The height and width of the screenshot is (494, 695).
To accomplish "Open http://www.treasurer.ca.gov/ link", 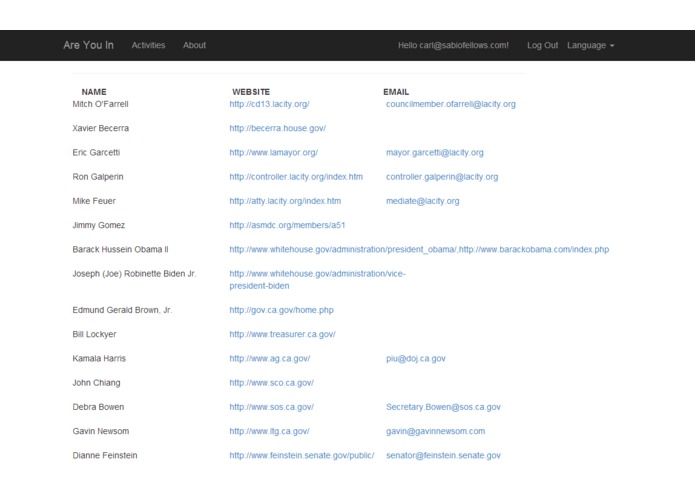I will (x=282, y=334).
